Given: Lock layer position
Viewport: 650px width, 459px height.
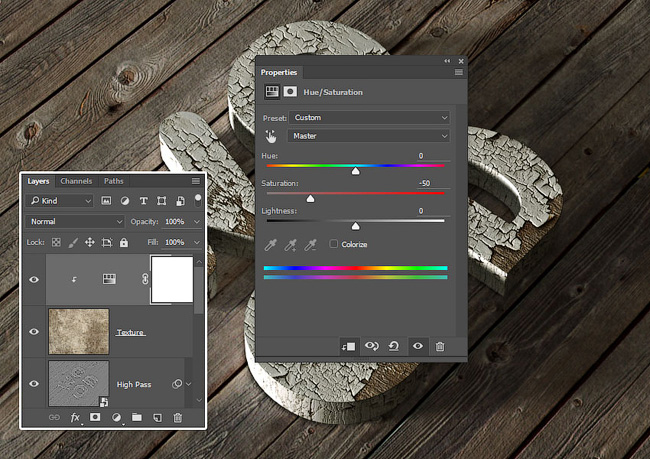Looking at the screenshot, I should point(90,243).
